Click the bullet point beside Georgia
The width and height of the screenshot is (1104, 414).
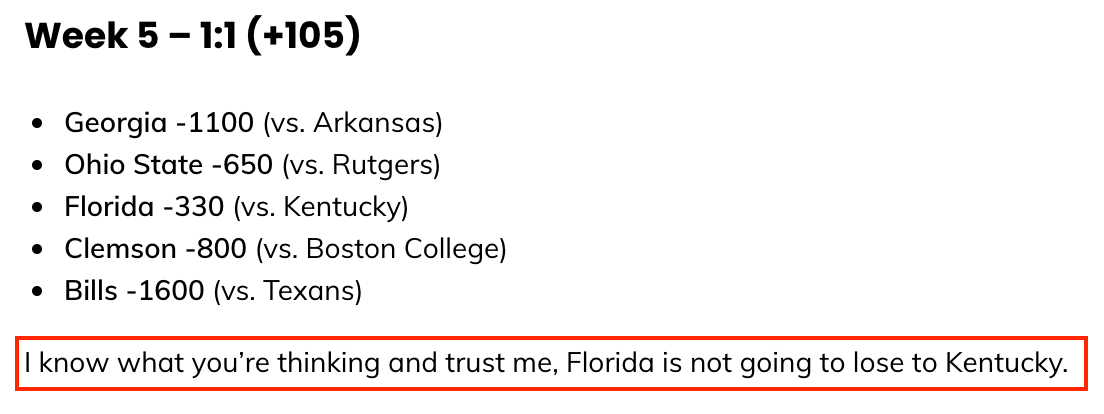pyautogui.click(x=38, y=124)
